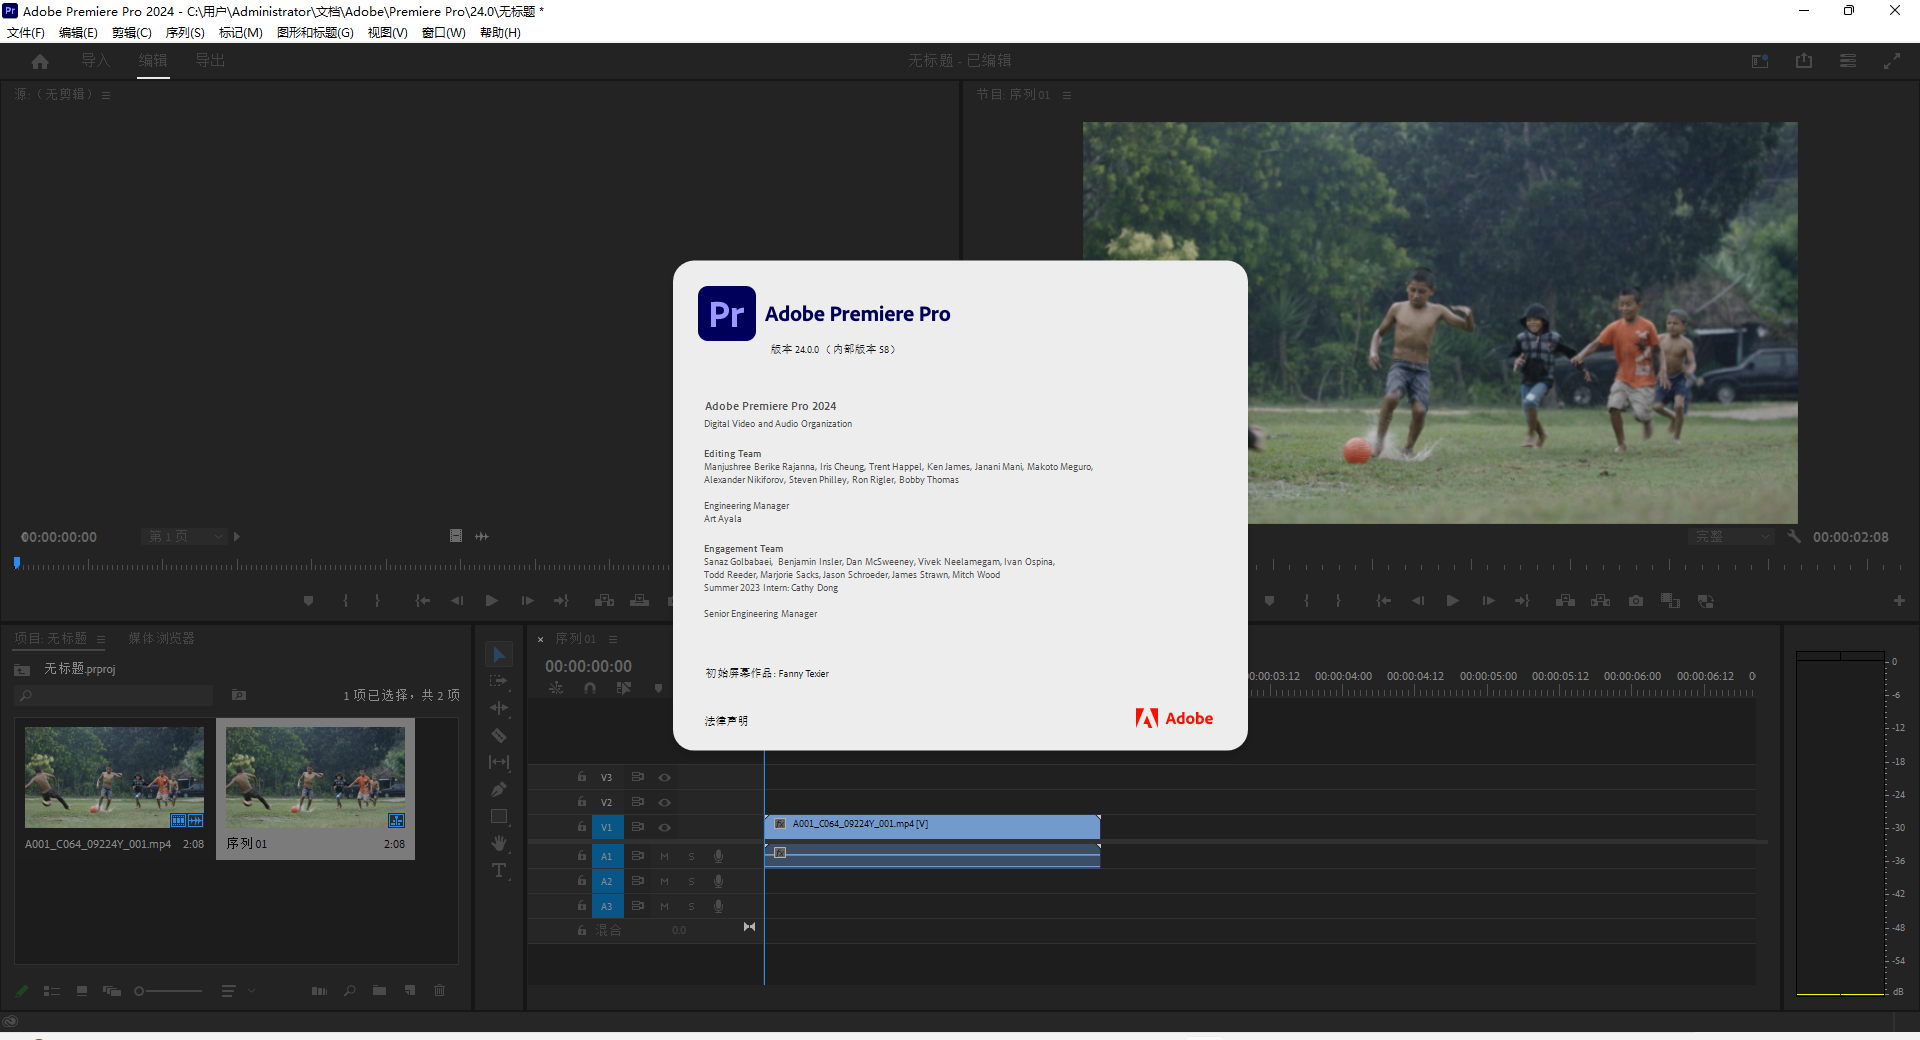Open the 序列(S) menu
Image resolution: width=1920 pixels, height=1040 pixels.
click(x=185, y=33)
